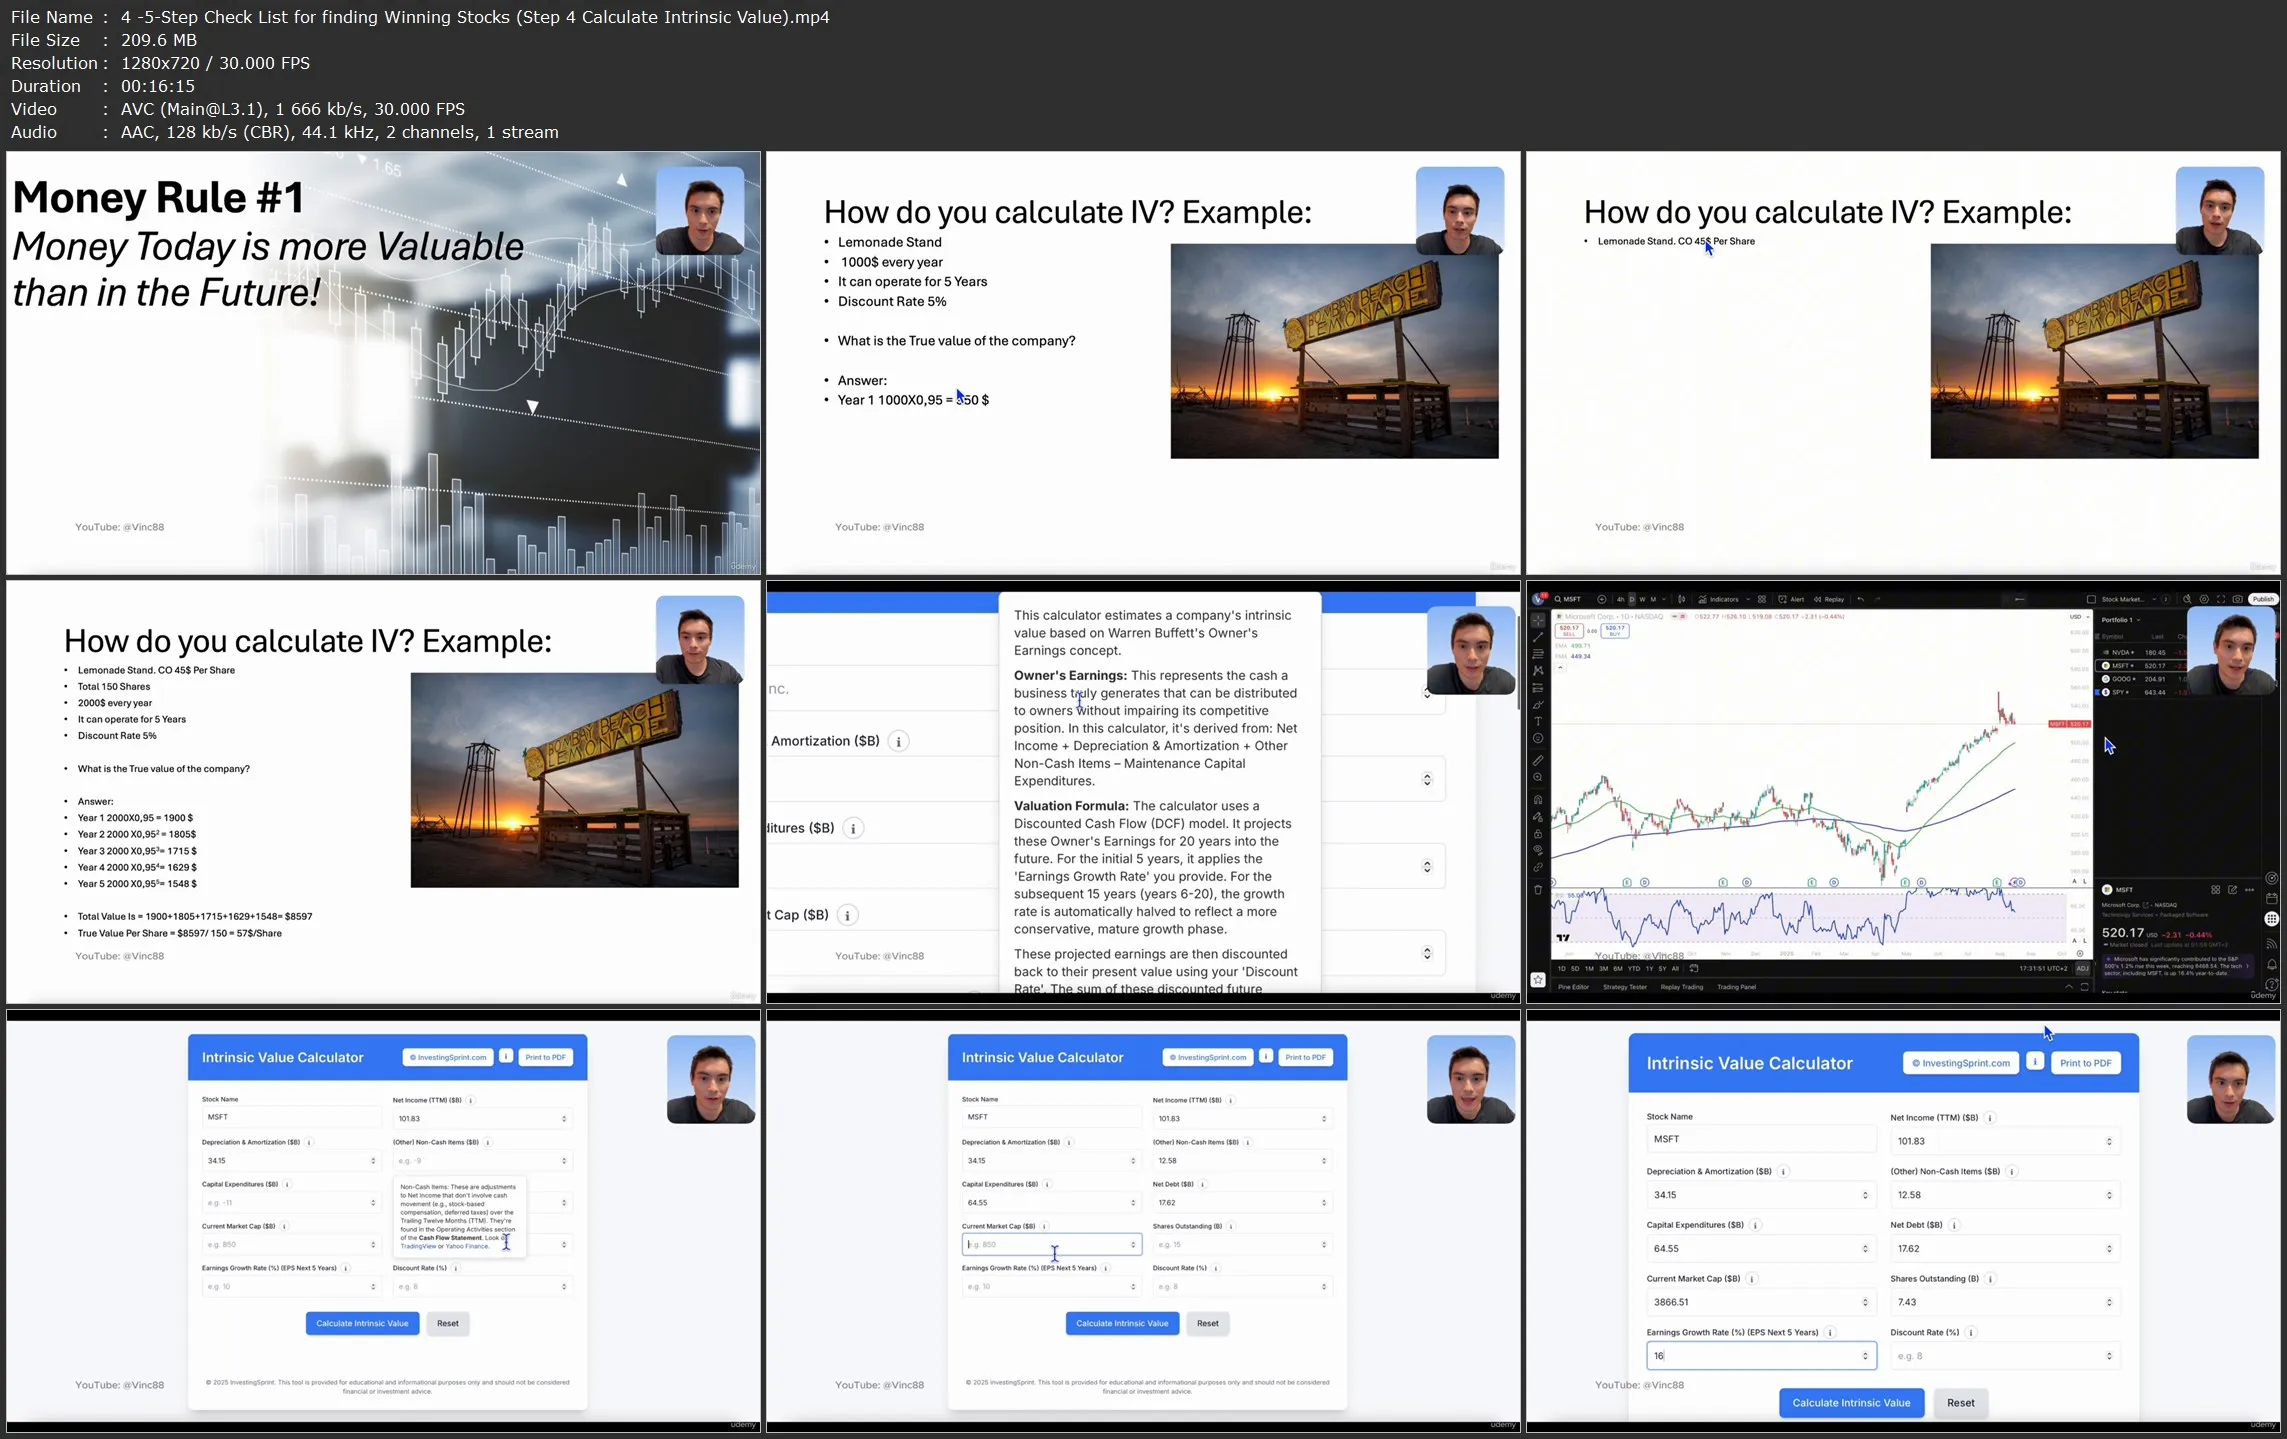Click Shares Outstanding info icon in growth-rate-16 frame
This screenshot has width=2287, height=1439.
pyautogui.click(x=1991, y=1279)
